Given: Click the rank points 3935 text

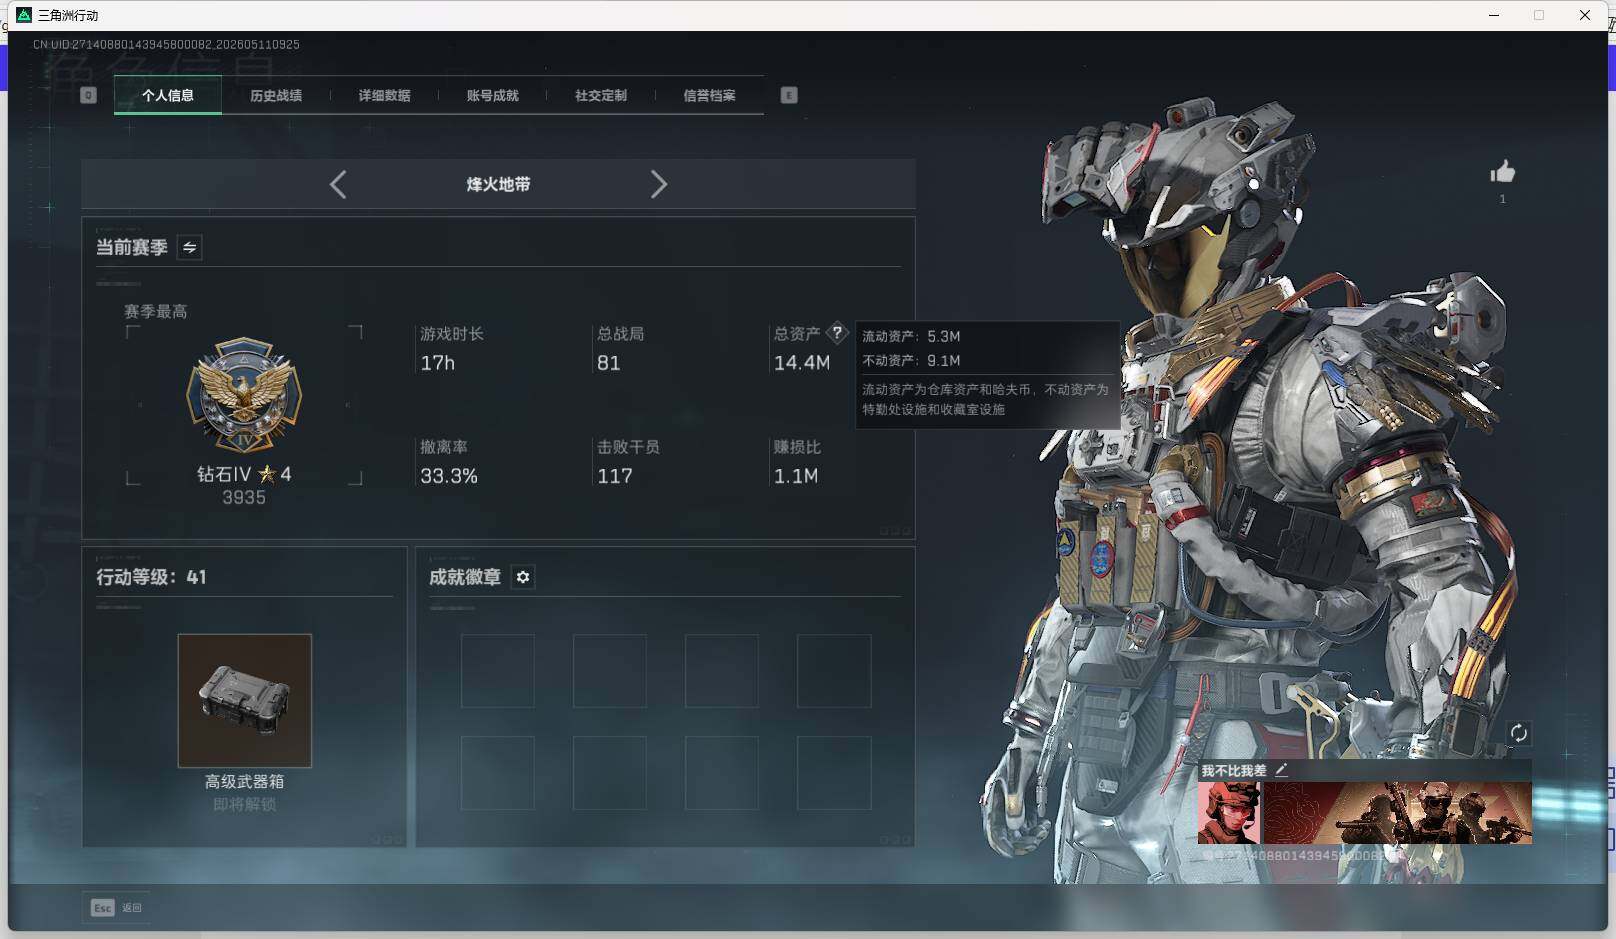Looking at the screenshot, I should [244, 498].
